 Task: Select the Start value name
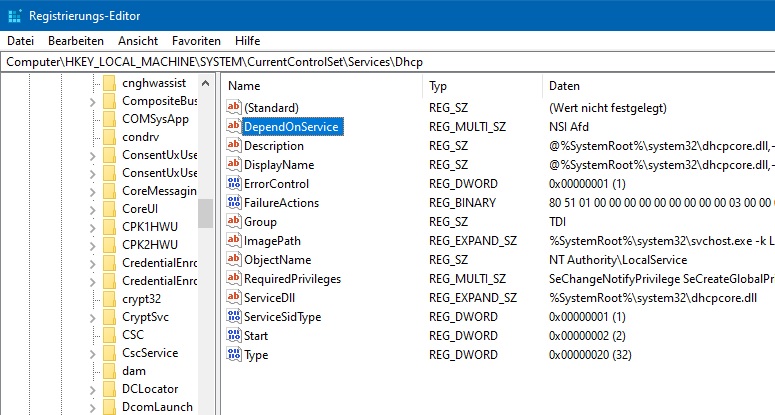click(x=256, y=335)
